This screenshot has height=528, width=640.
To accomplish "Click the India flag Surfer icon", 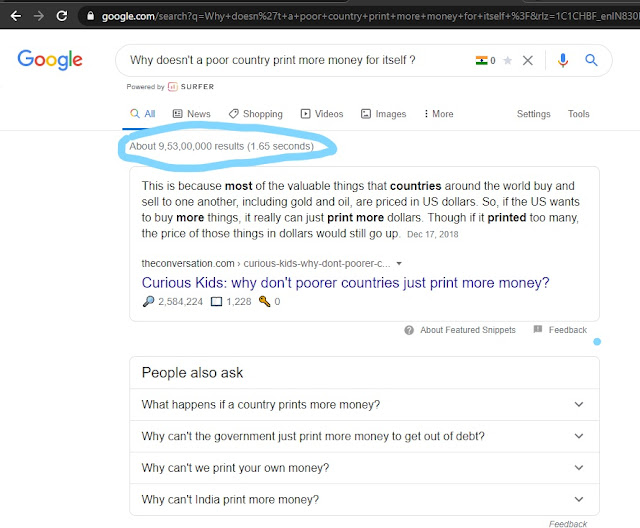I will pyautogui.click(x=481, y=60).
